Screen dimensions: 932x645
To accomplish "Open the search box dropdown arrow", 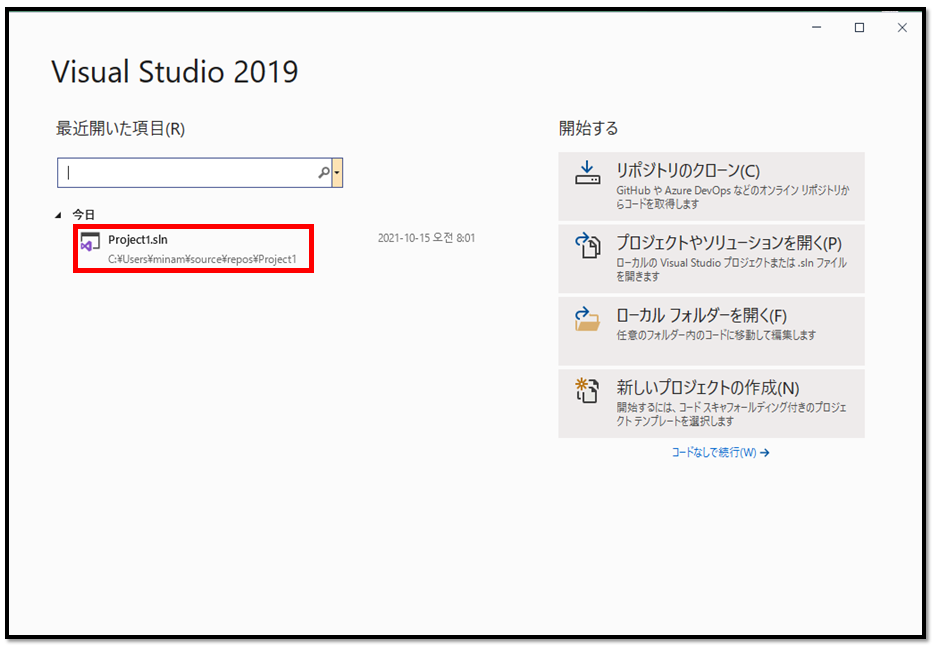I will point(337,172).
